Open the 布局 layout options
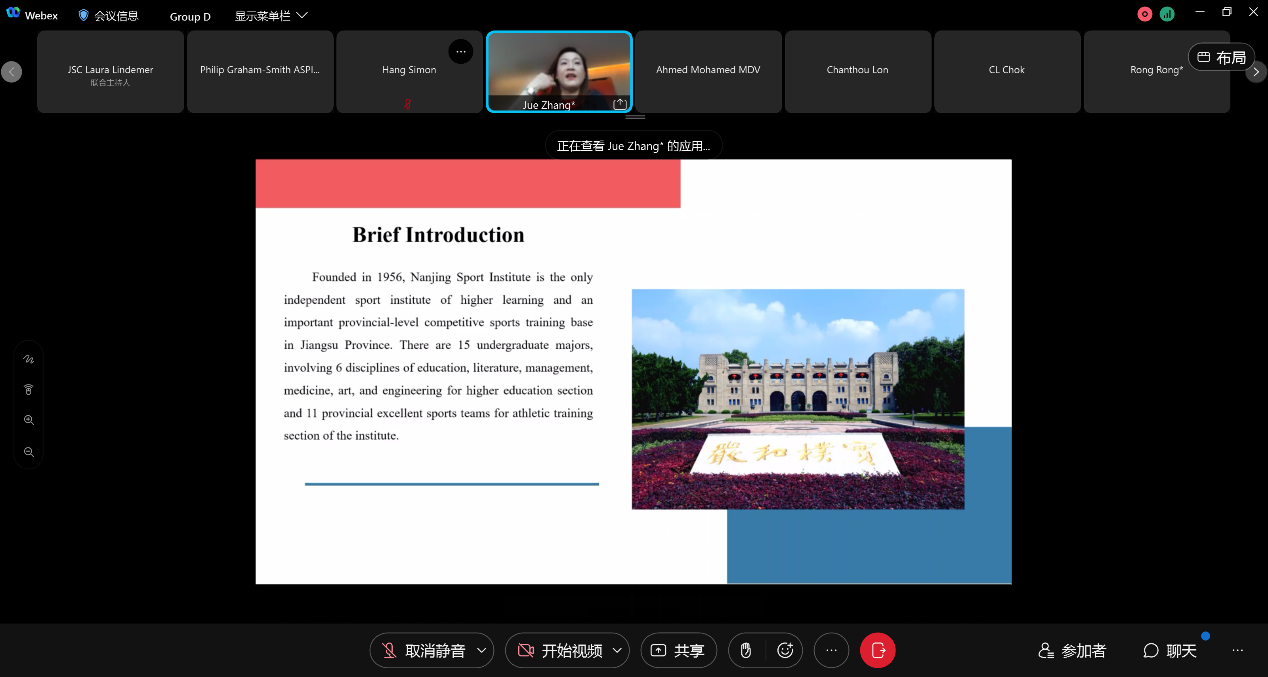 (x=1221, y=57)
